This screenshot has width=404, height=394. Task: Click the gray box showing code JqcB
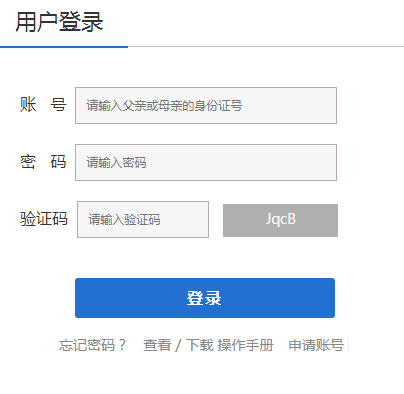(280, 220)
